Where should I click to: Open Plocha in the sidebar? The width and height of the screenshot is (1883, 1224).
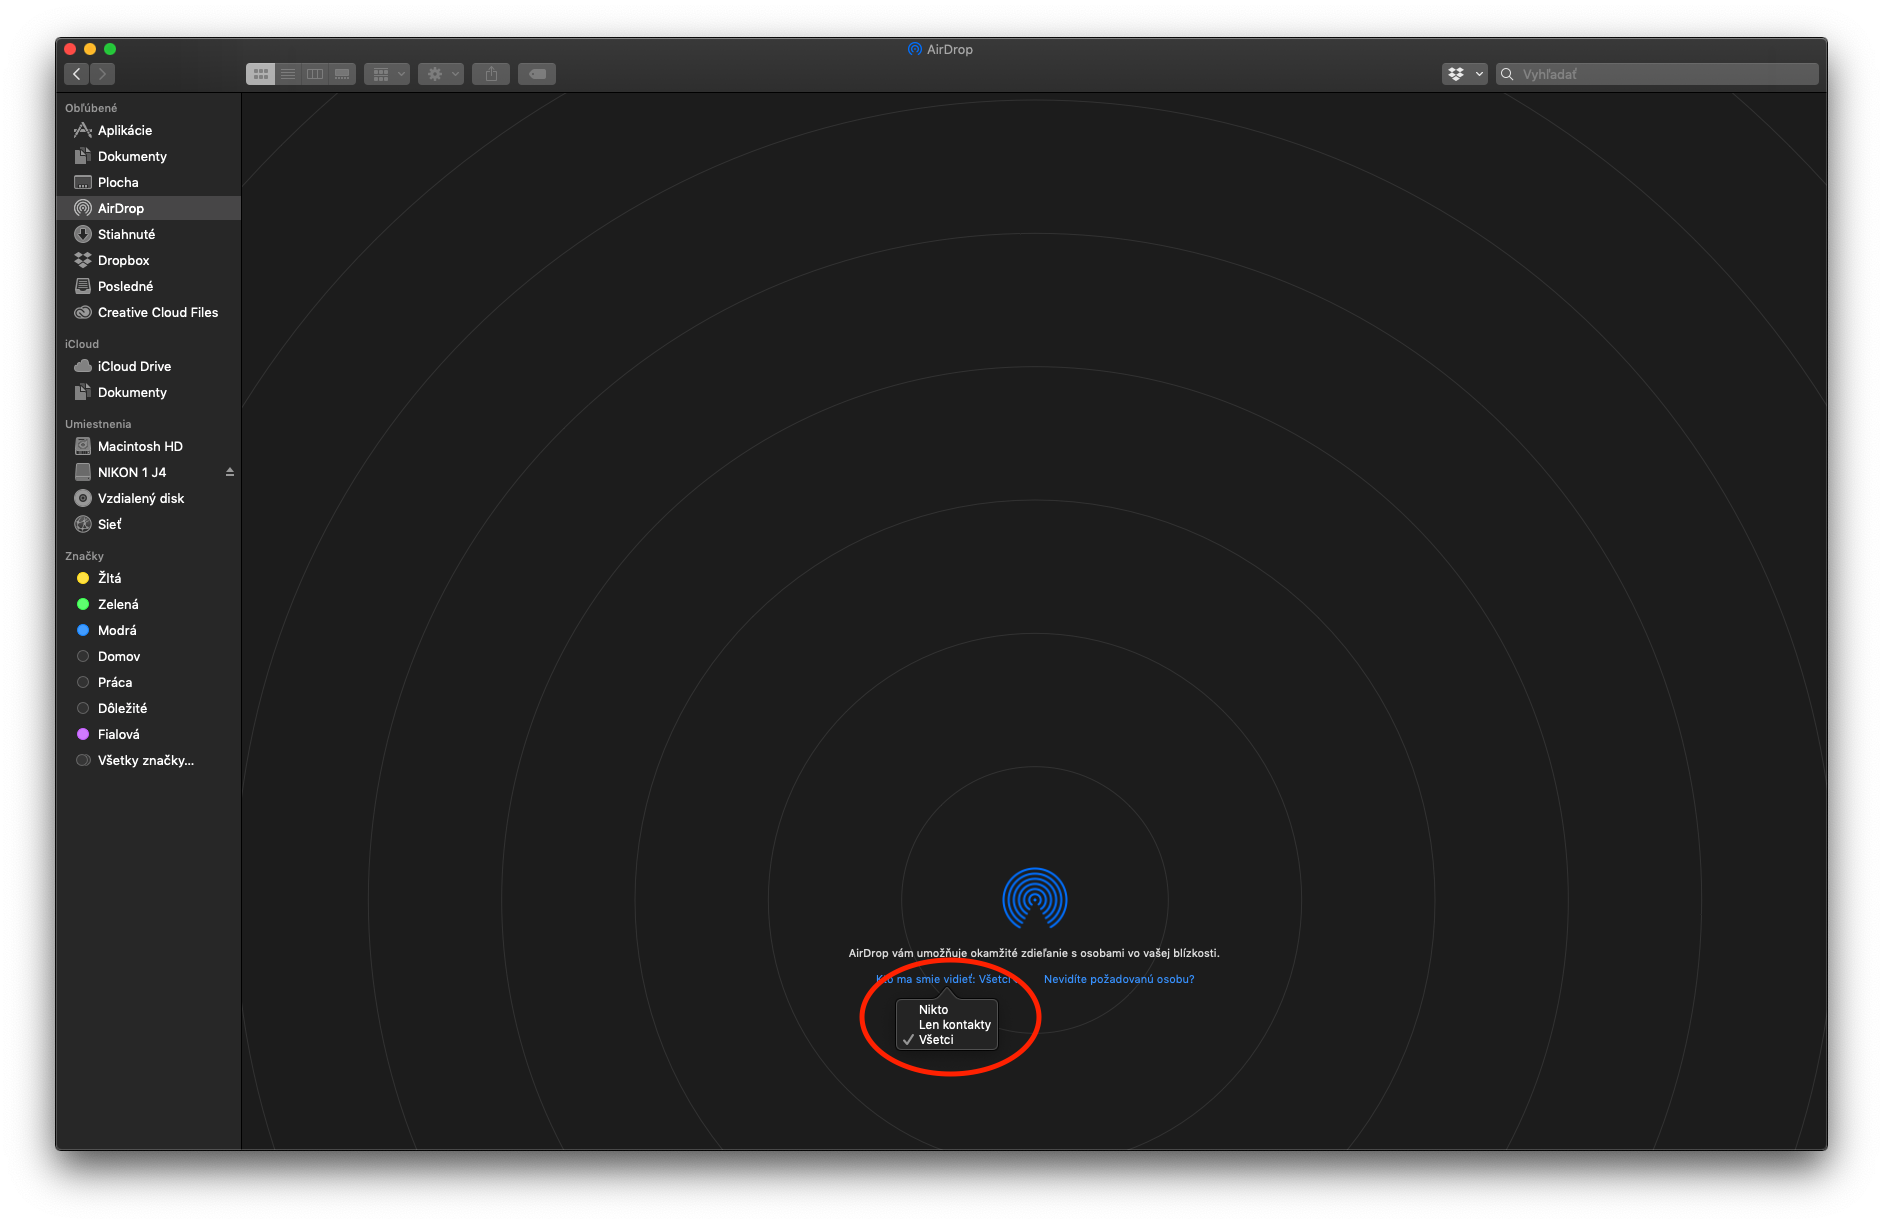[x=148, y=182]
